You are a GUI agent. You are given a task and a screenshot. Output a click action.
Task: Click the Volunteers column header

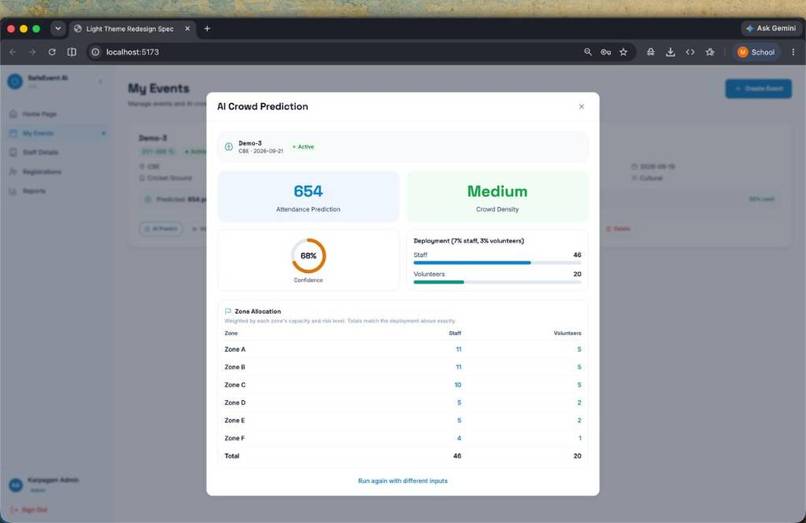point(567,333)
